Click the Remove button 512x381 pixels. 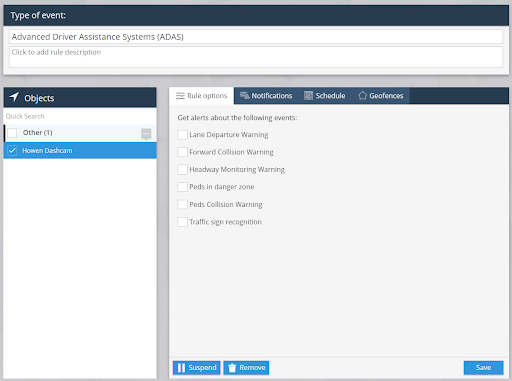point(246,368)
